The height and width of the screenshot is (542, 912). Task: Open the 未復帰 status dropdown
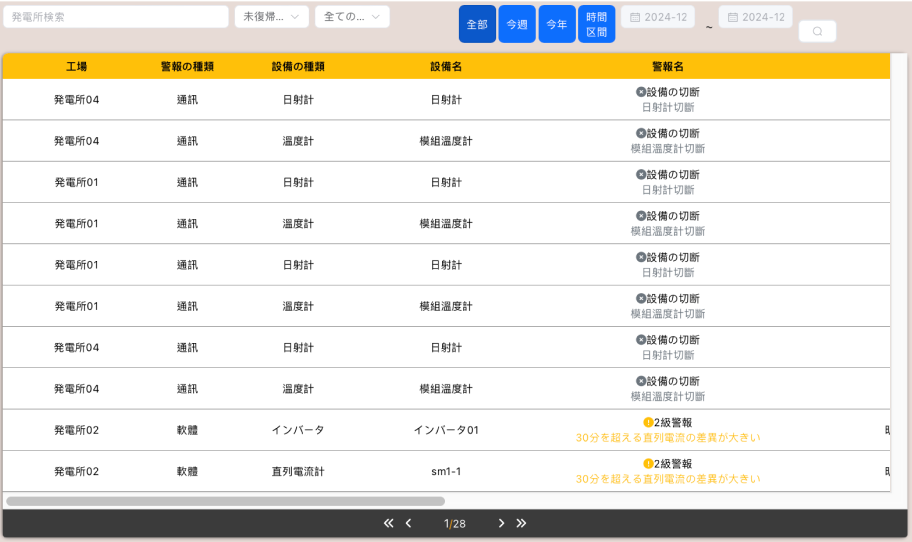(x=271, y=17)
